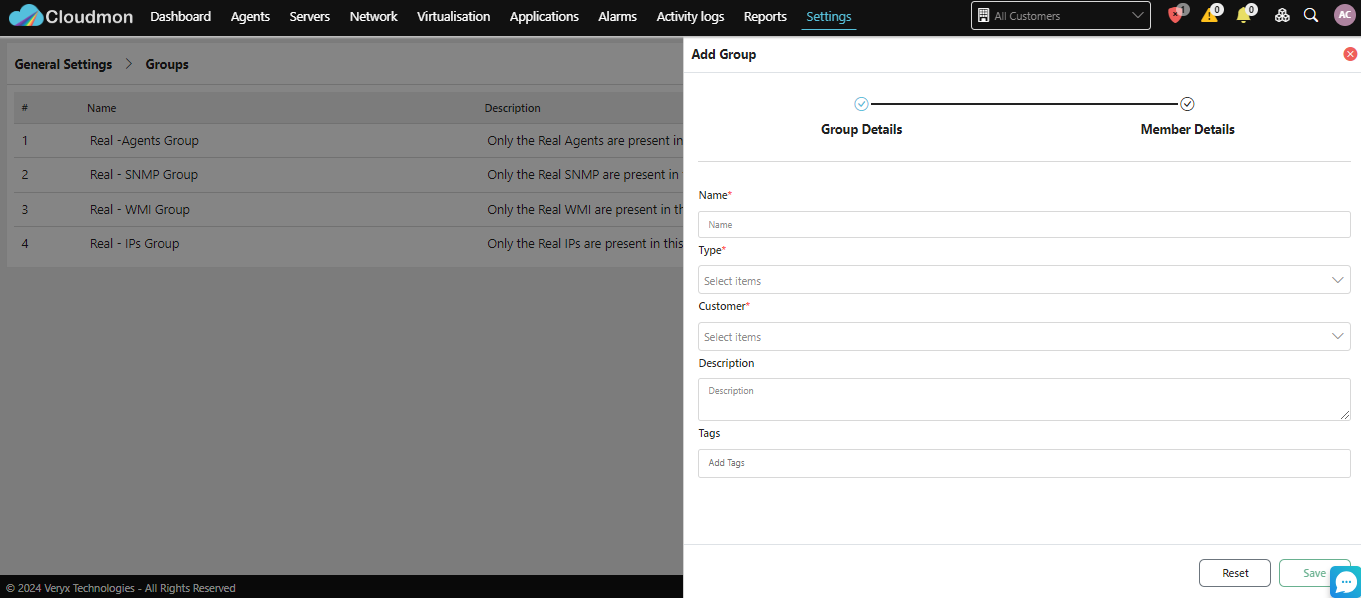1361x598 pixels.
Task: Click the Cloudmon logo
Action: pyautogui.click(x=70, y=16)
